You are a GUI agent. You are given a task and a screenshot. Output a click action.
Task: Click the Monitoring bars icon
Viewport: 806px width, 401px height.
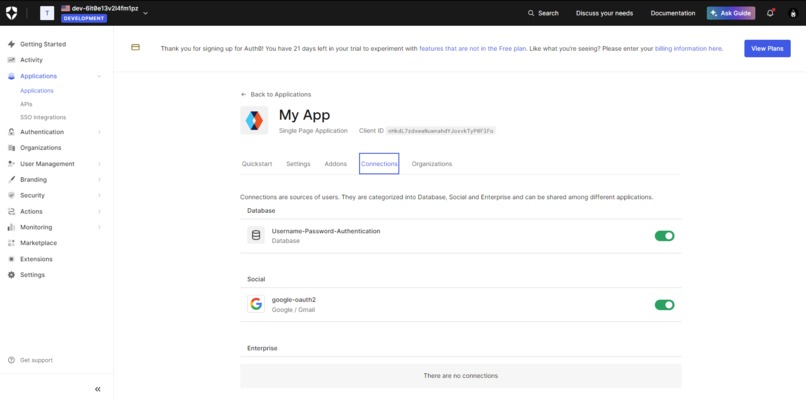tap(11, 227)
